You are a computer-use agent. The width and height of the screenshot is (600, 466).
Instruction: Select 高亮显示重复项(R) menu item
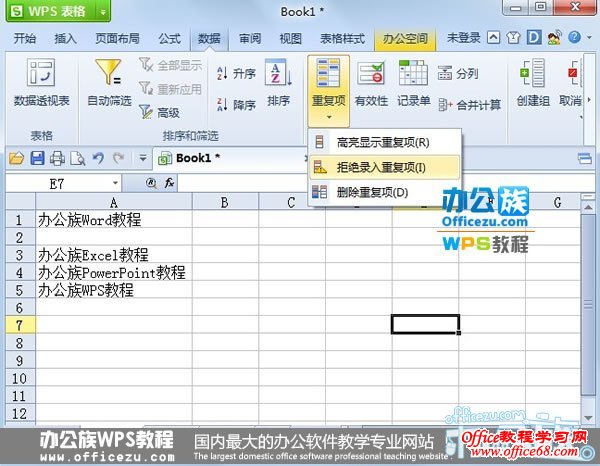pos(385,142)
